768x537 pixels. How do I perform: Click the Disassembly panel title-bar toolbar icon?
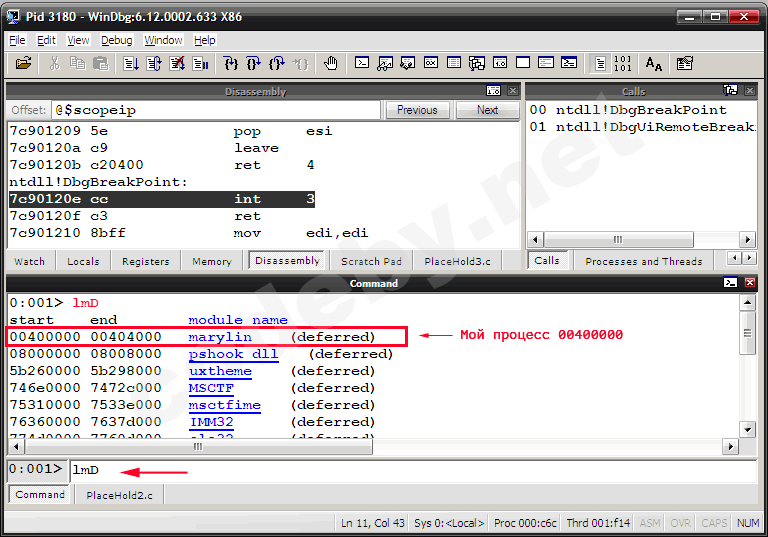pyautogui.click(x=493, y=91)
